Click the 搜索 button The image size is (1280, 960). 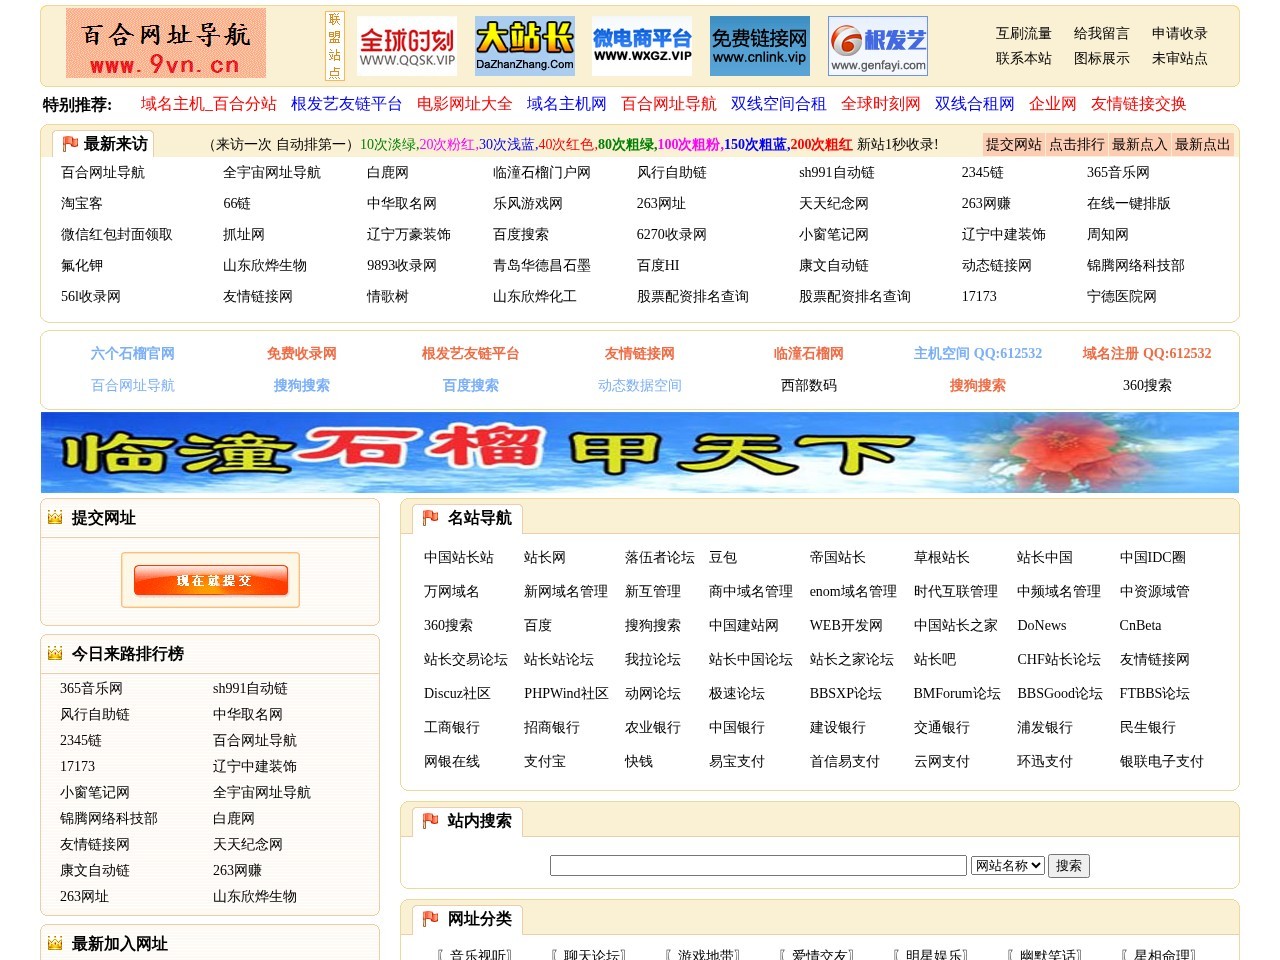tap(1068, 865)
